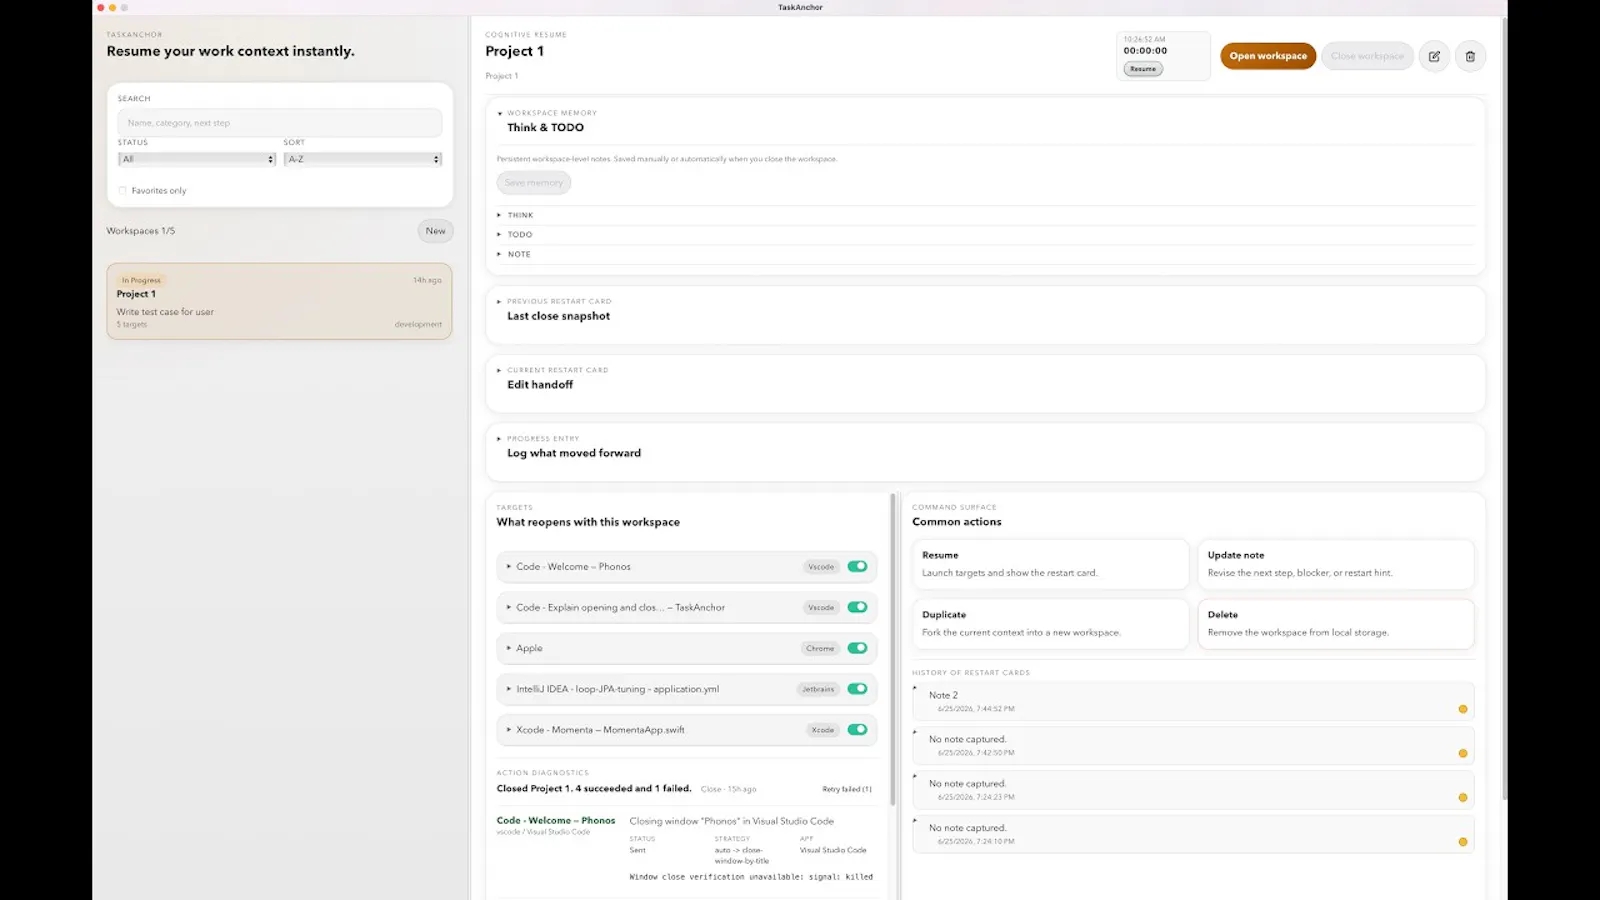Click the Update note action card
The height and width of the screenshot is (900, 1600).
(1336, 564)
